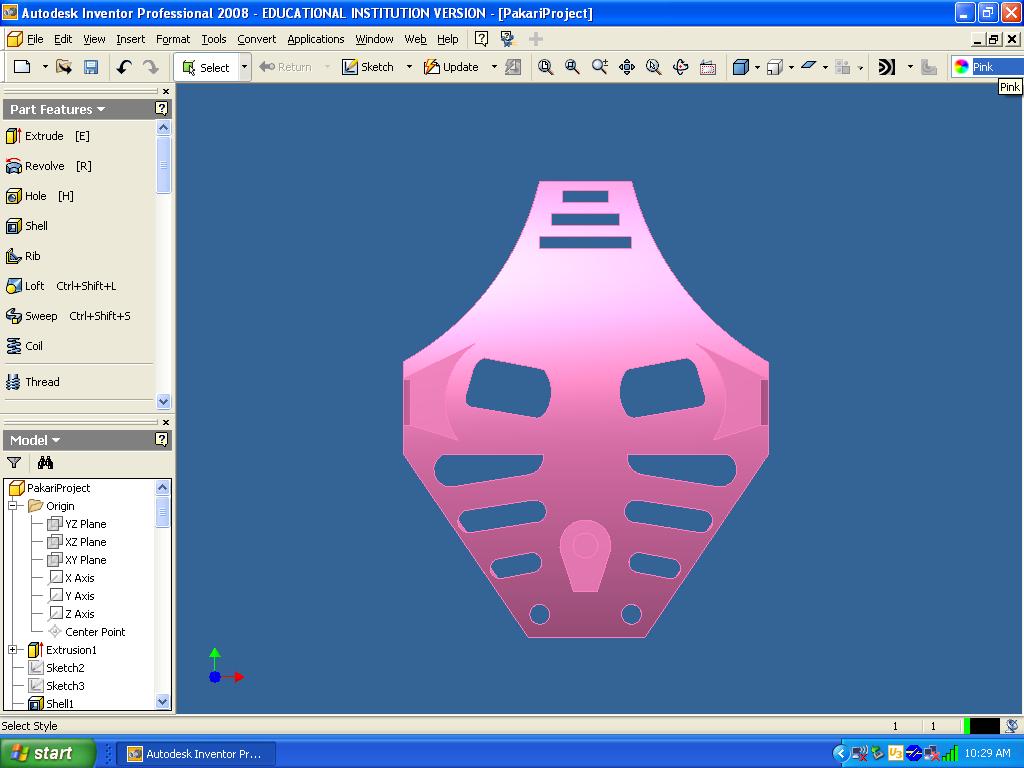Choose the Revolve feature tool
The width and height of the screenshot is (1024, 768).
pos(44,166)
